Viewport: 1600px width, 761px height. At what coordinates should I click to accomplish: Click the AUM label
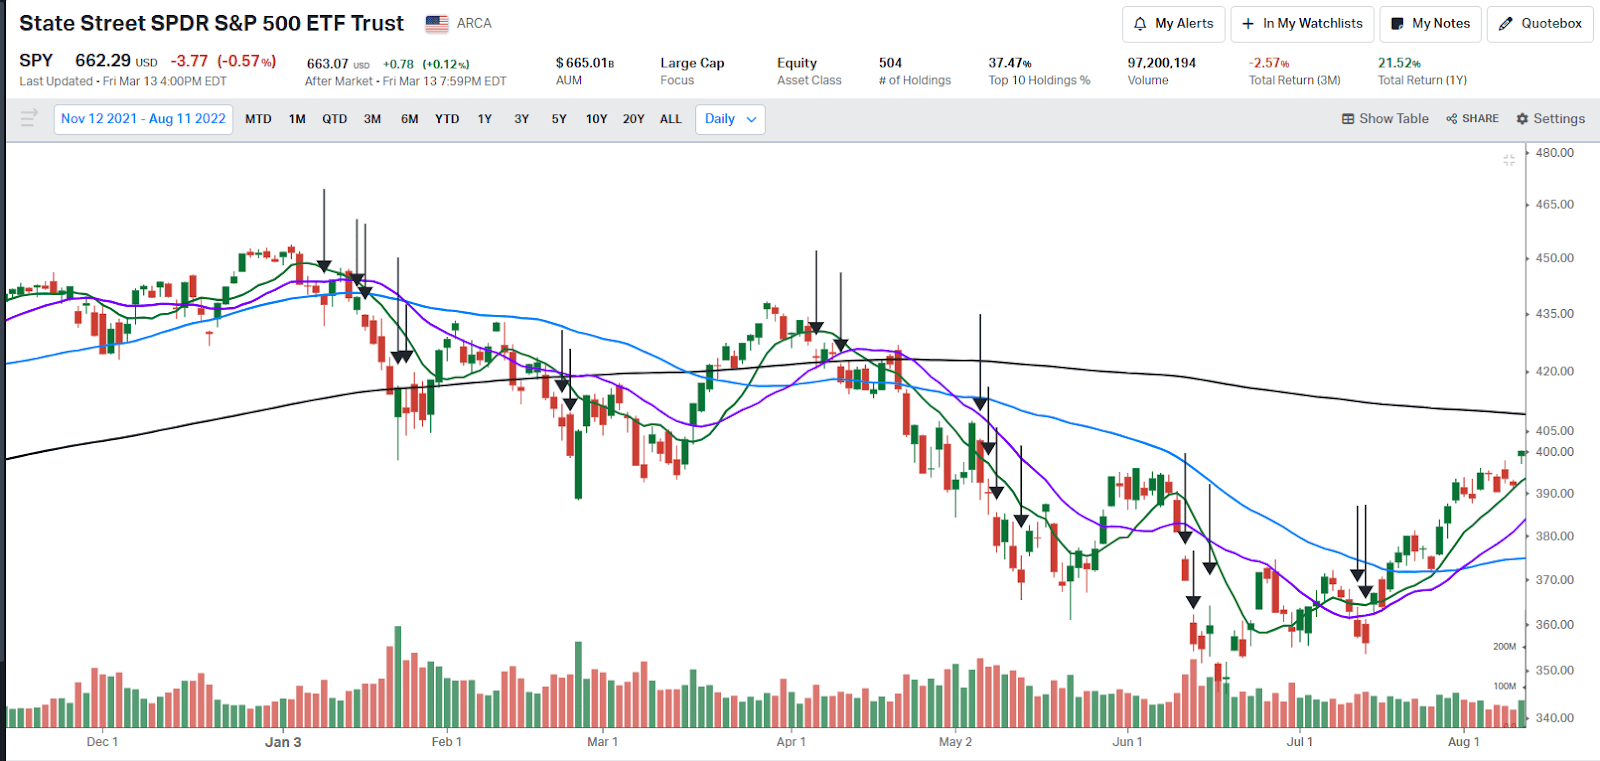coord(569,80)
